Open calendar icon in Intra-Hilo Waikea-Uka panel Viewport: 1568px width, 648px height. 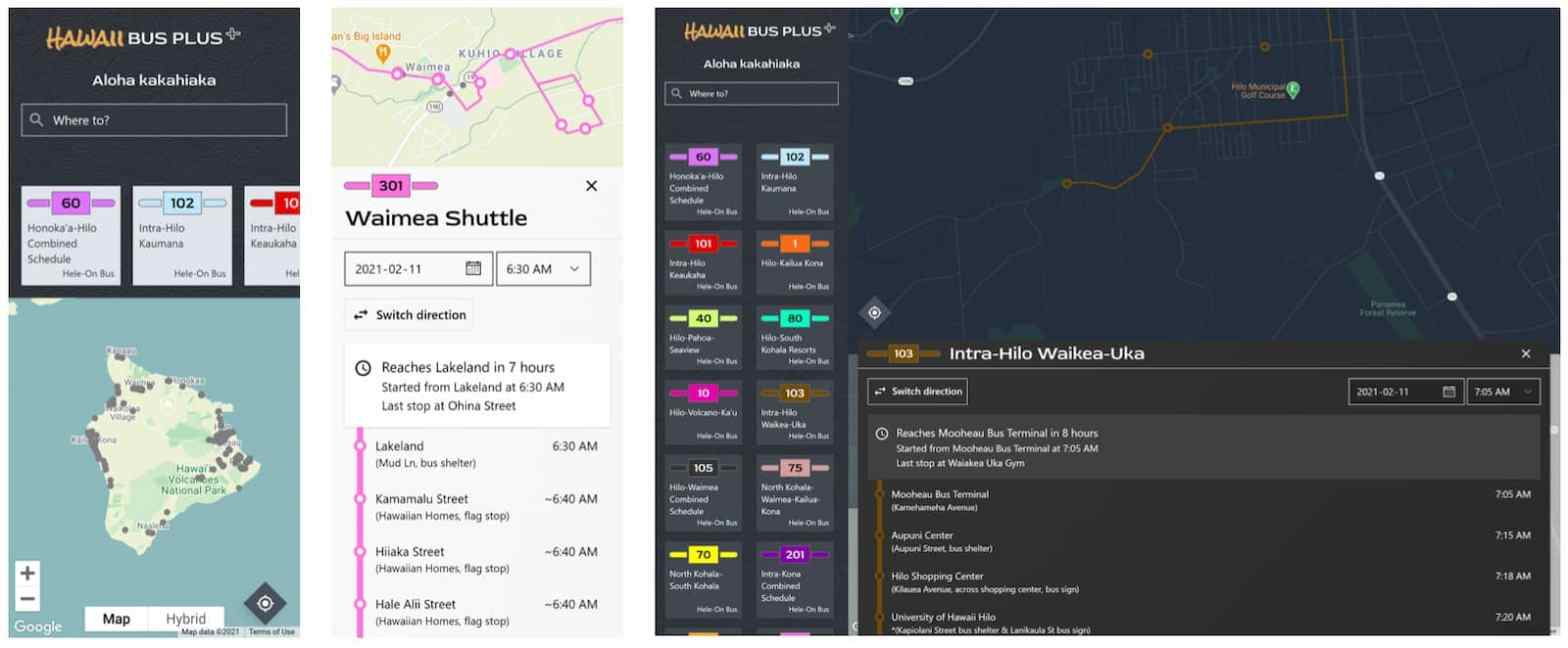coord(1448,392)
